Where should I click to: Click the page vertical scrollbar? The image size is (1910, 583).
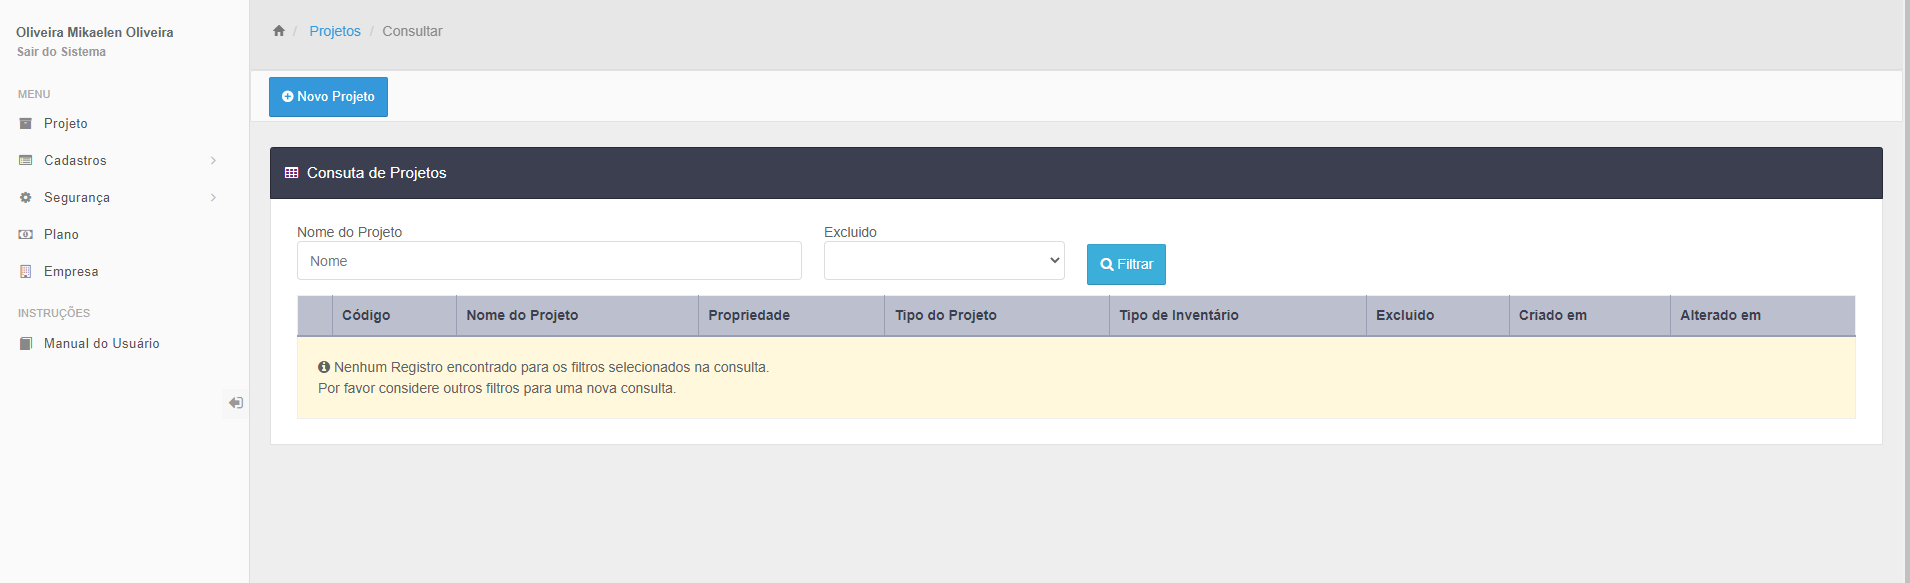point(1906,291)
